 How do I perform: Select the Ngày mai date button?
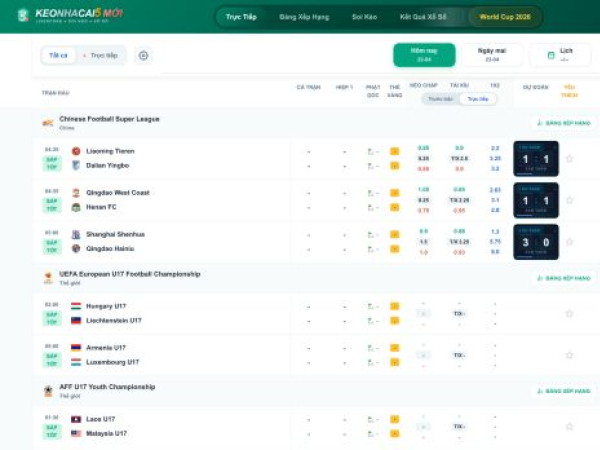click(492, 55)
